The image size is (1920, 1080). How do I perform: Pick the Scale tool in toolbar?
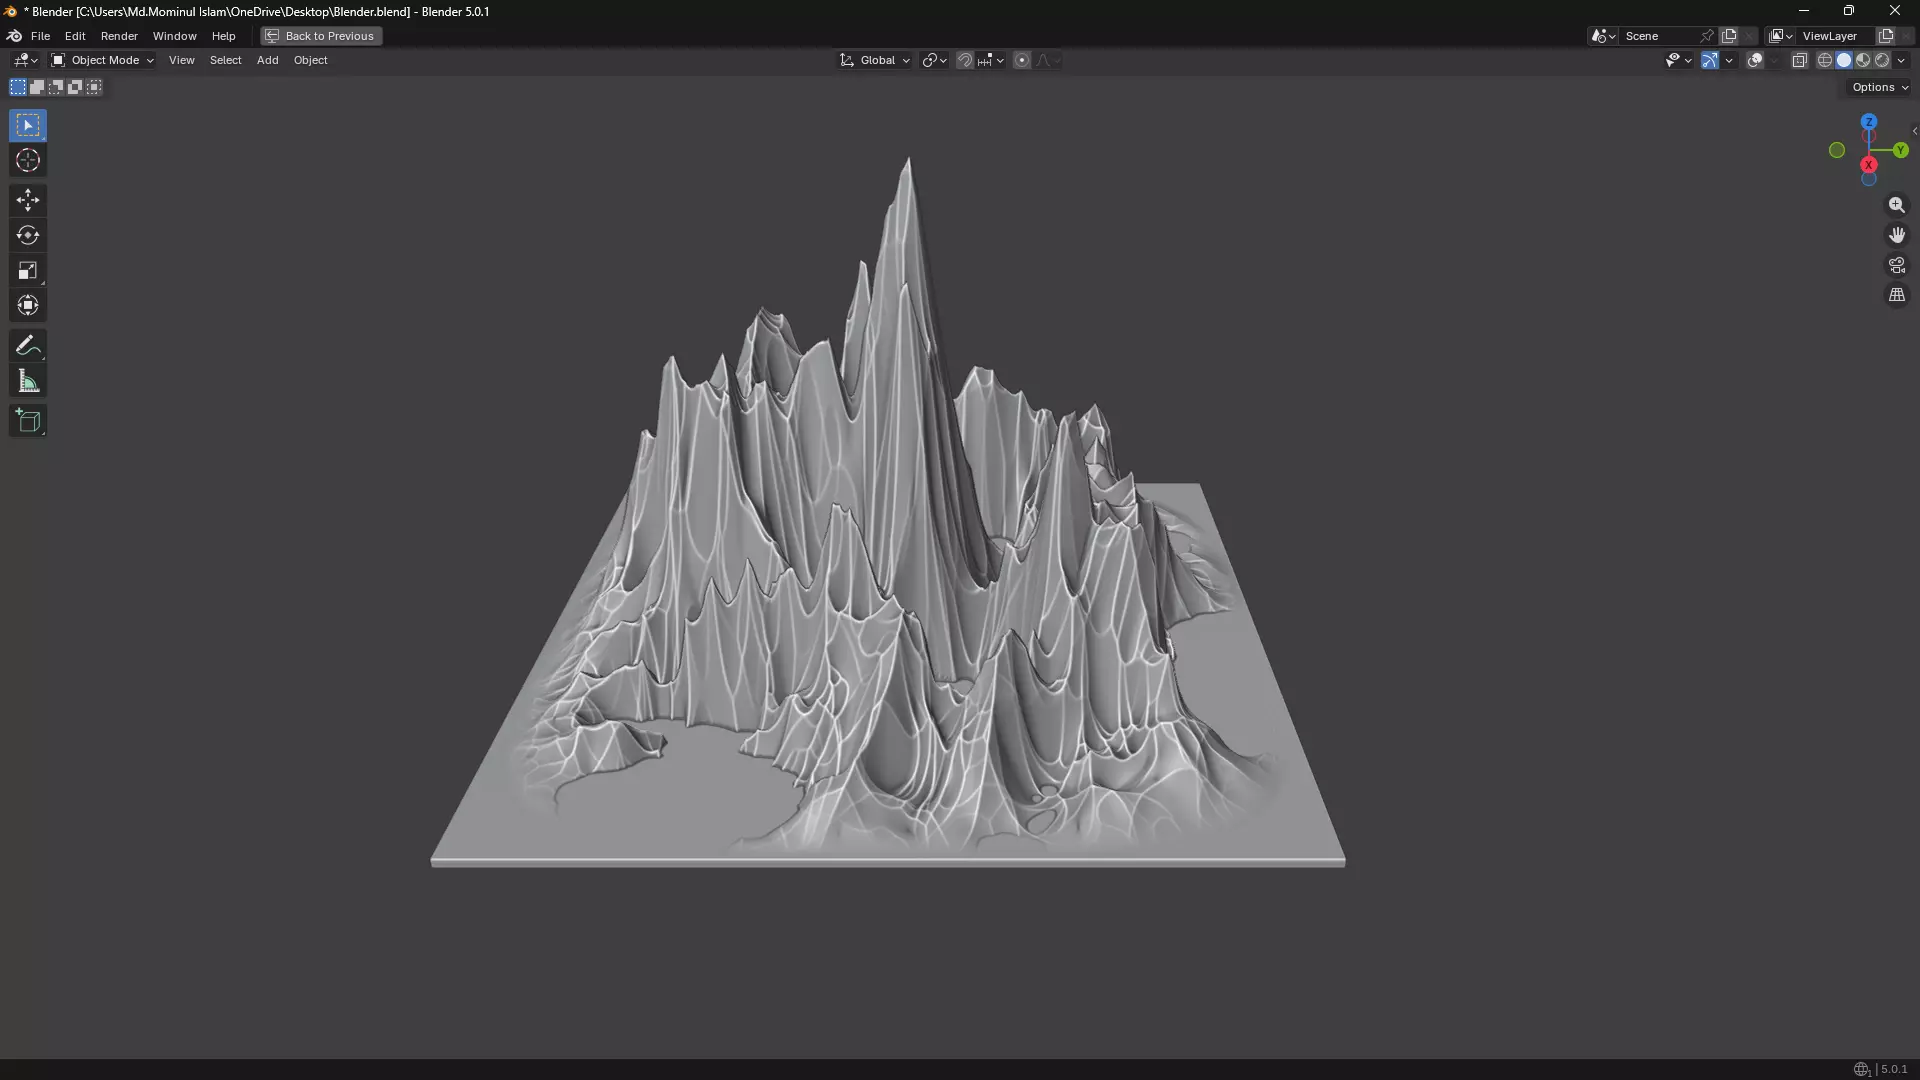(x=28, y=270)
